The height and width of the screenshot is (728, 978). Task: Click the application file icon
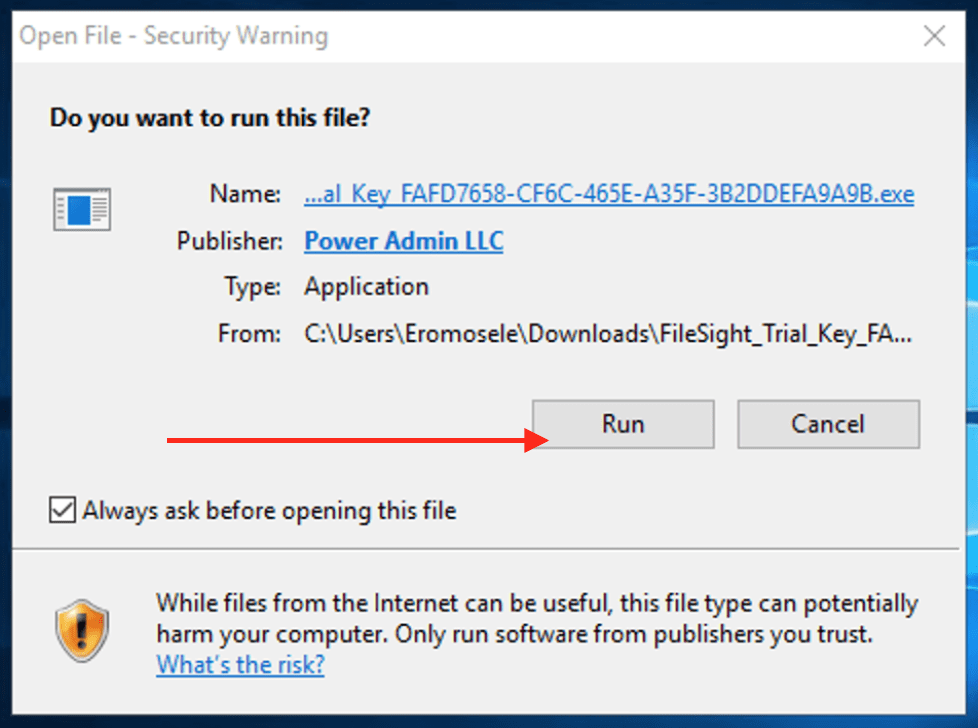pos(81,209)
